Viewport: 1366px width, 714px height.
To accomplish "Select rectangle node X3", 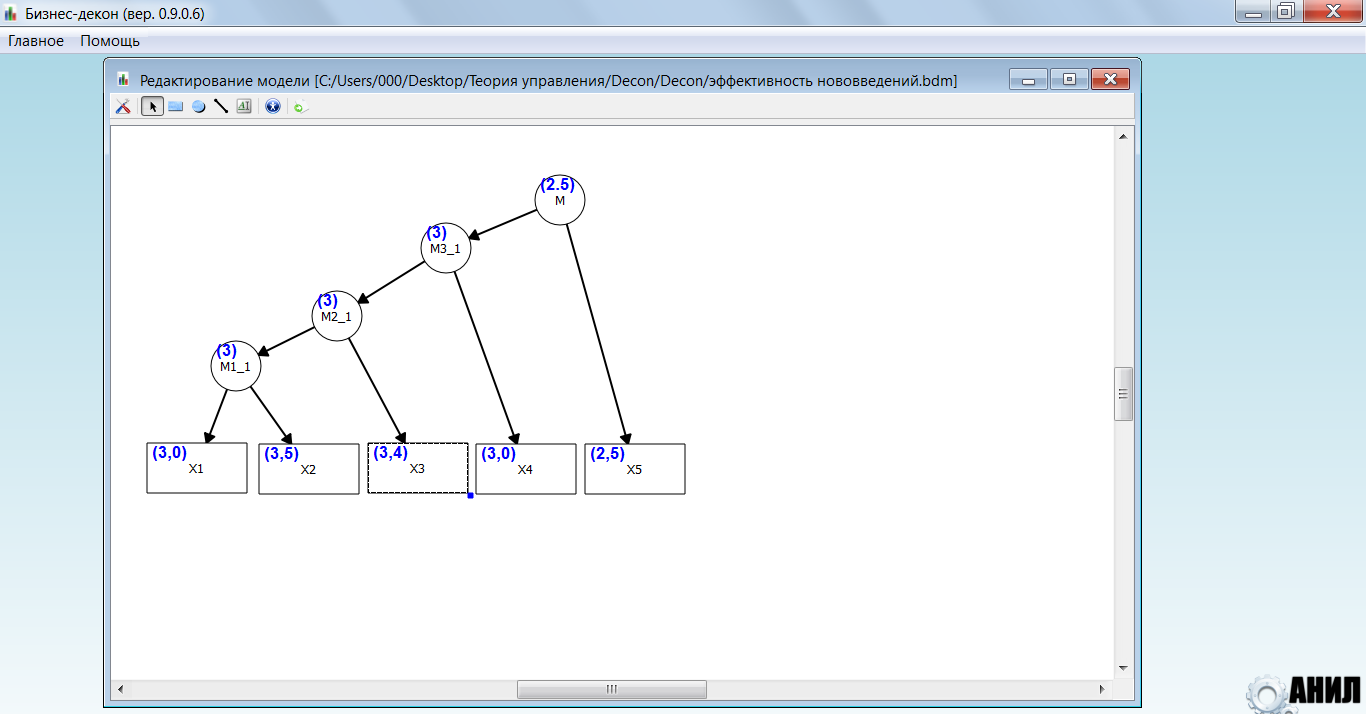I will coord(418,468).
